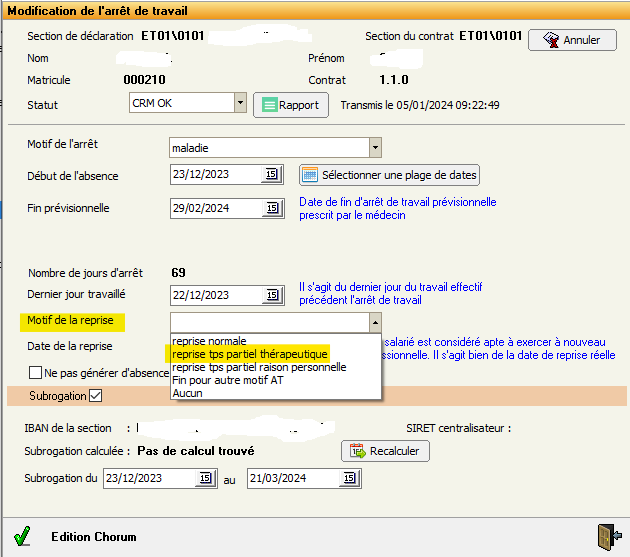Click the Fin prévisionnelle date field
Image resolution: width=630 pixels, height=557 pixels.
[216, 209]
